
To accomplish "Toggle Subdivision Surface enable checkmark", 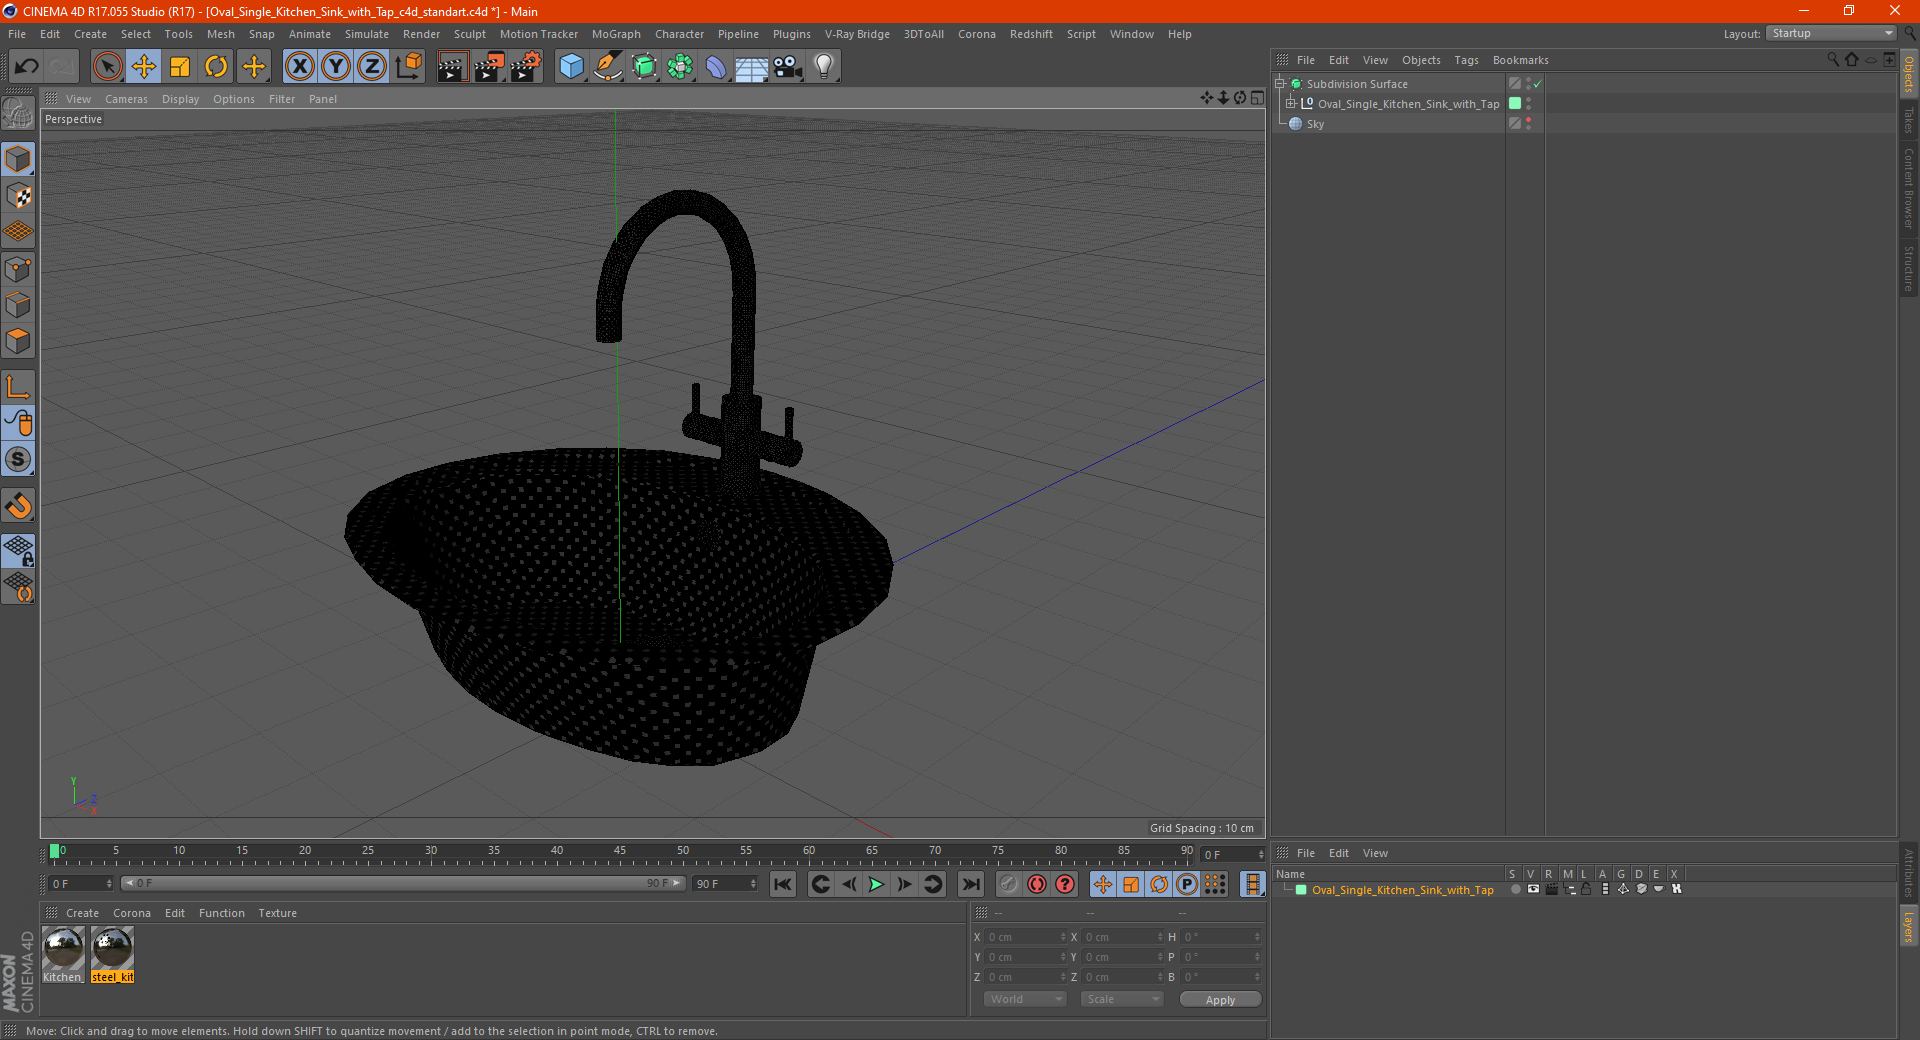I will click(1538, 84).
